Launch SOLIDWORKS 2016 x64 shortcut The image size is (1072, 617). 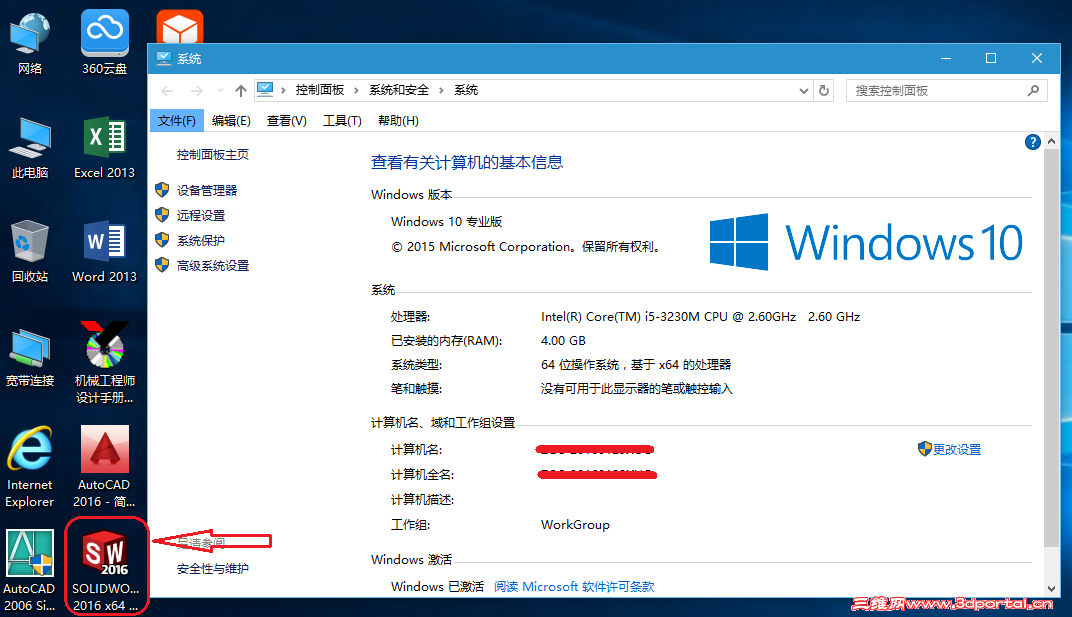click(106, 570)
